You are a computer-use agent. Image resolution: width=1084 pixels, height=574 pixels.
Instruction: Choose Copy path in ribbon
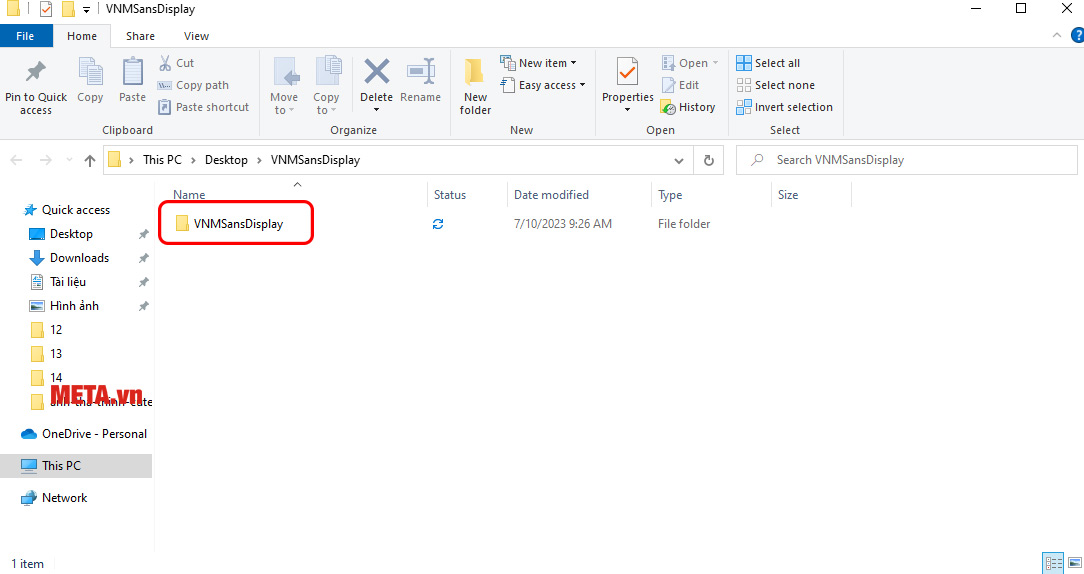point(193,85)
